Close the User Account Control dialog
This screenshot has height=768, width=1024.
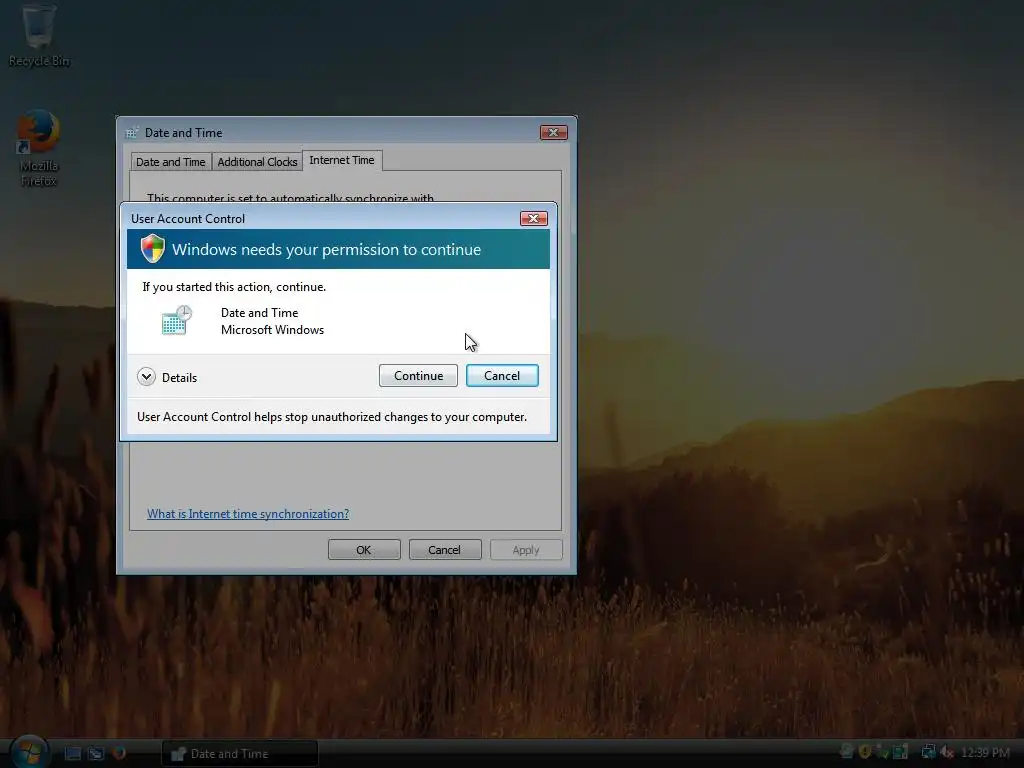(534, 218)
